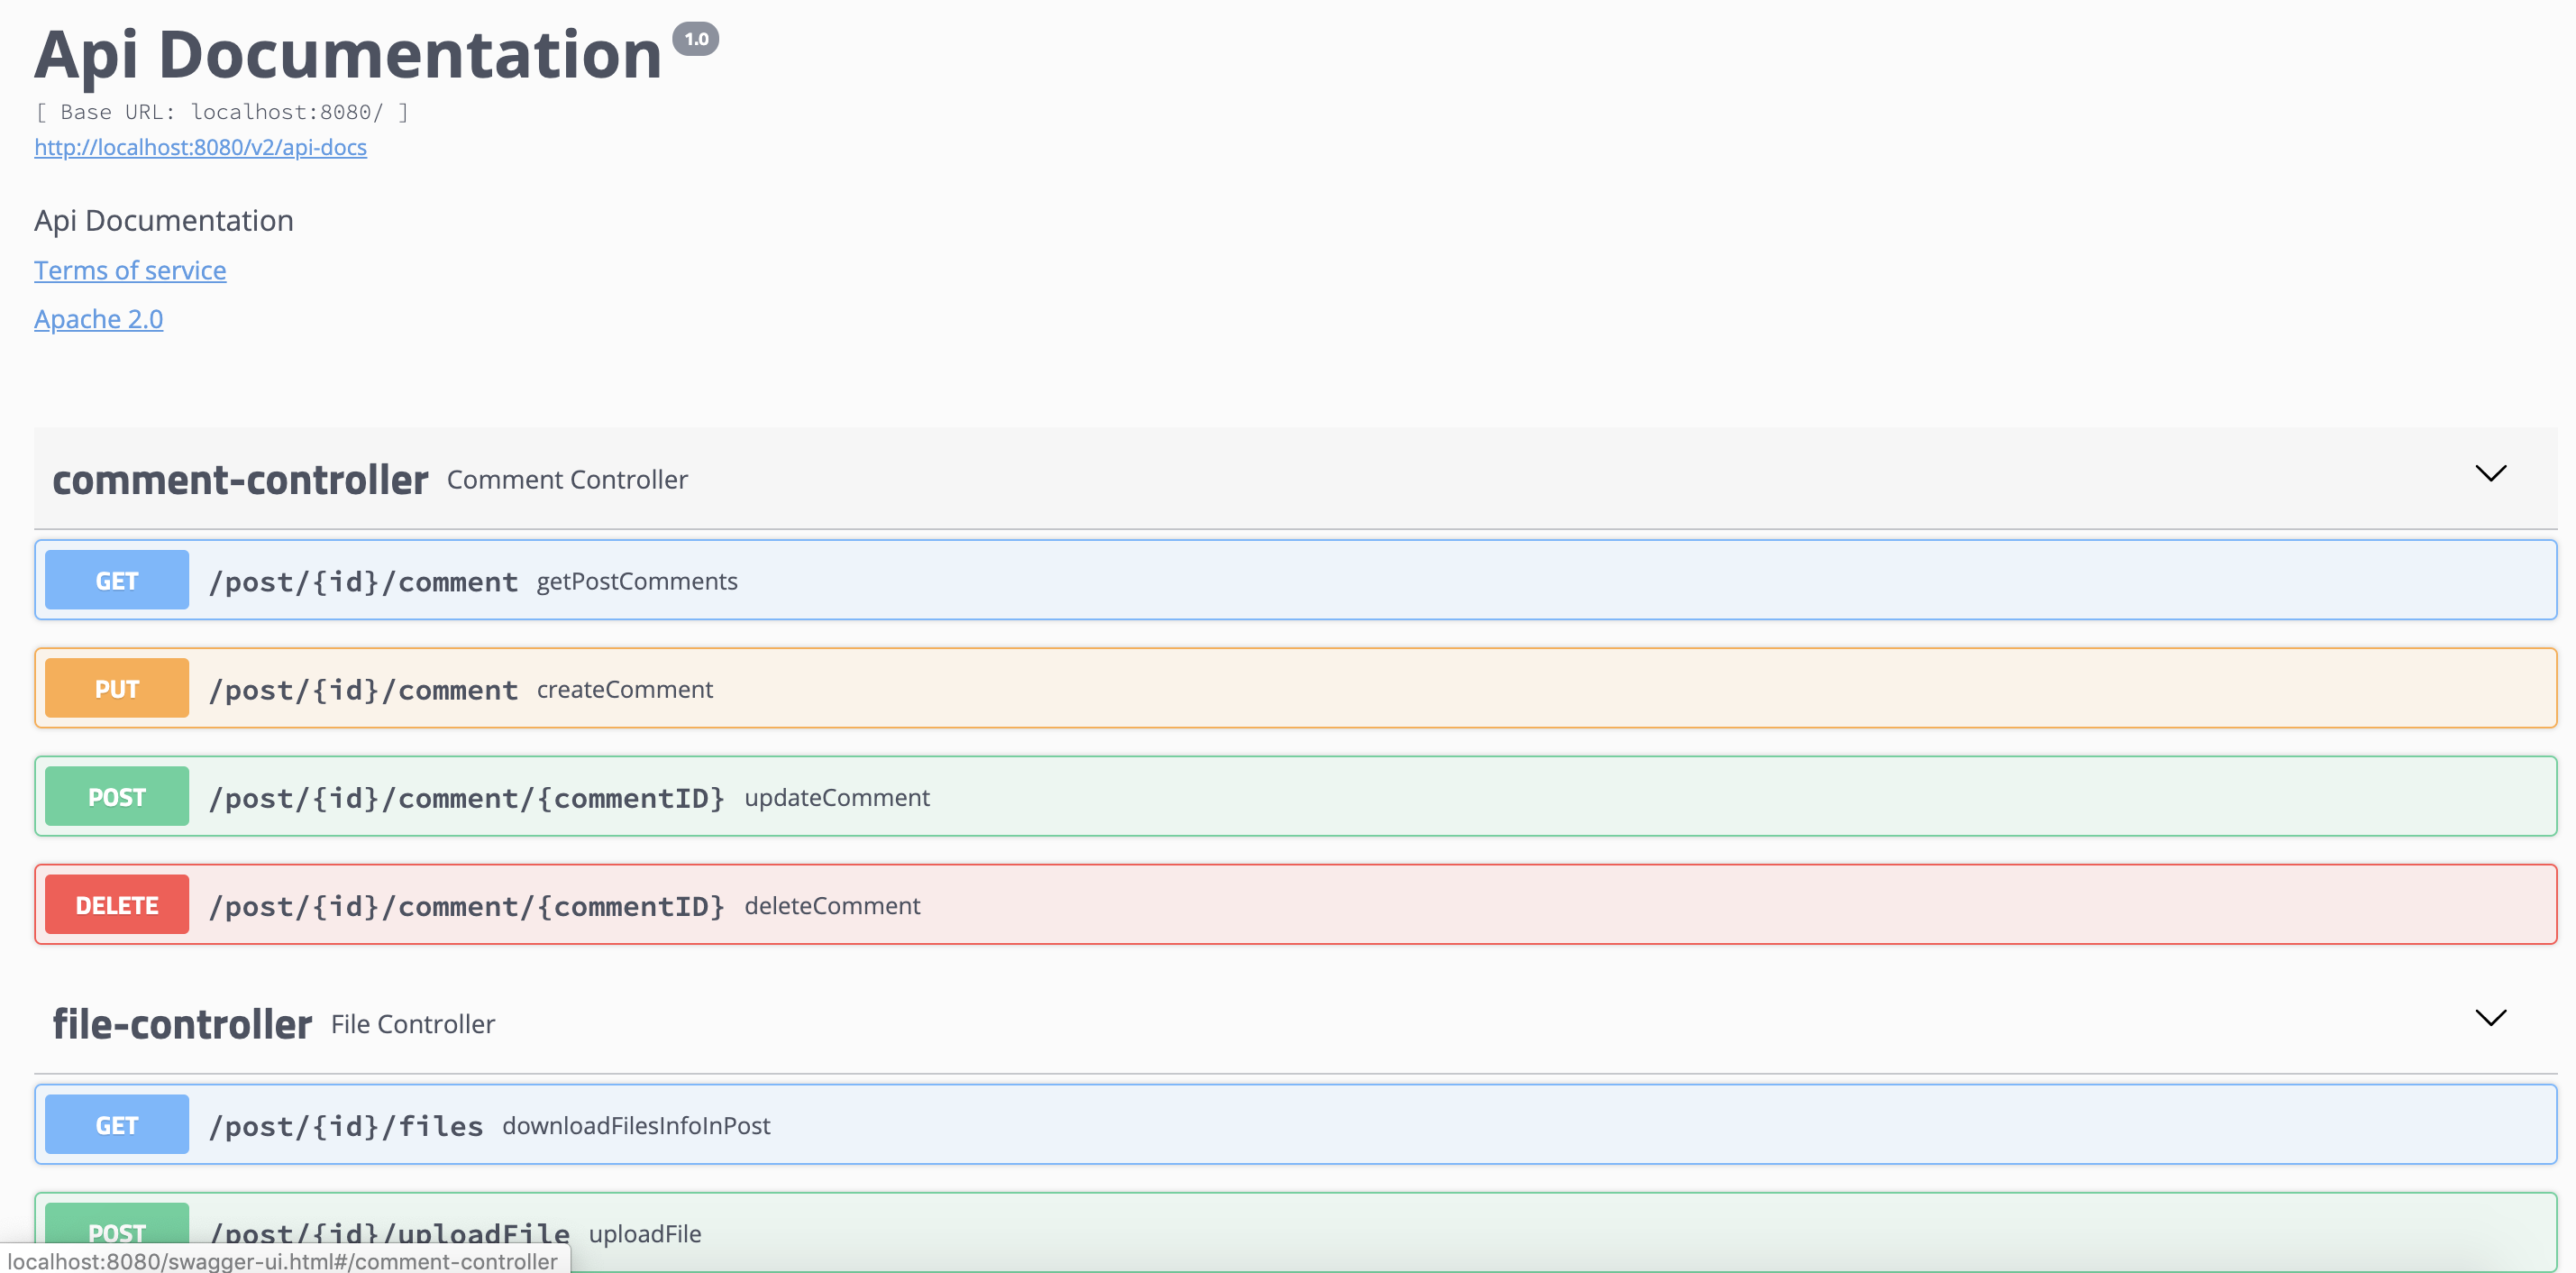
Task: Open Terms of service link
Action: click(x=130, y=270)
